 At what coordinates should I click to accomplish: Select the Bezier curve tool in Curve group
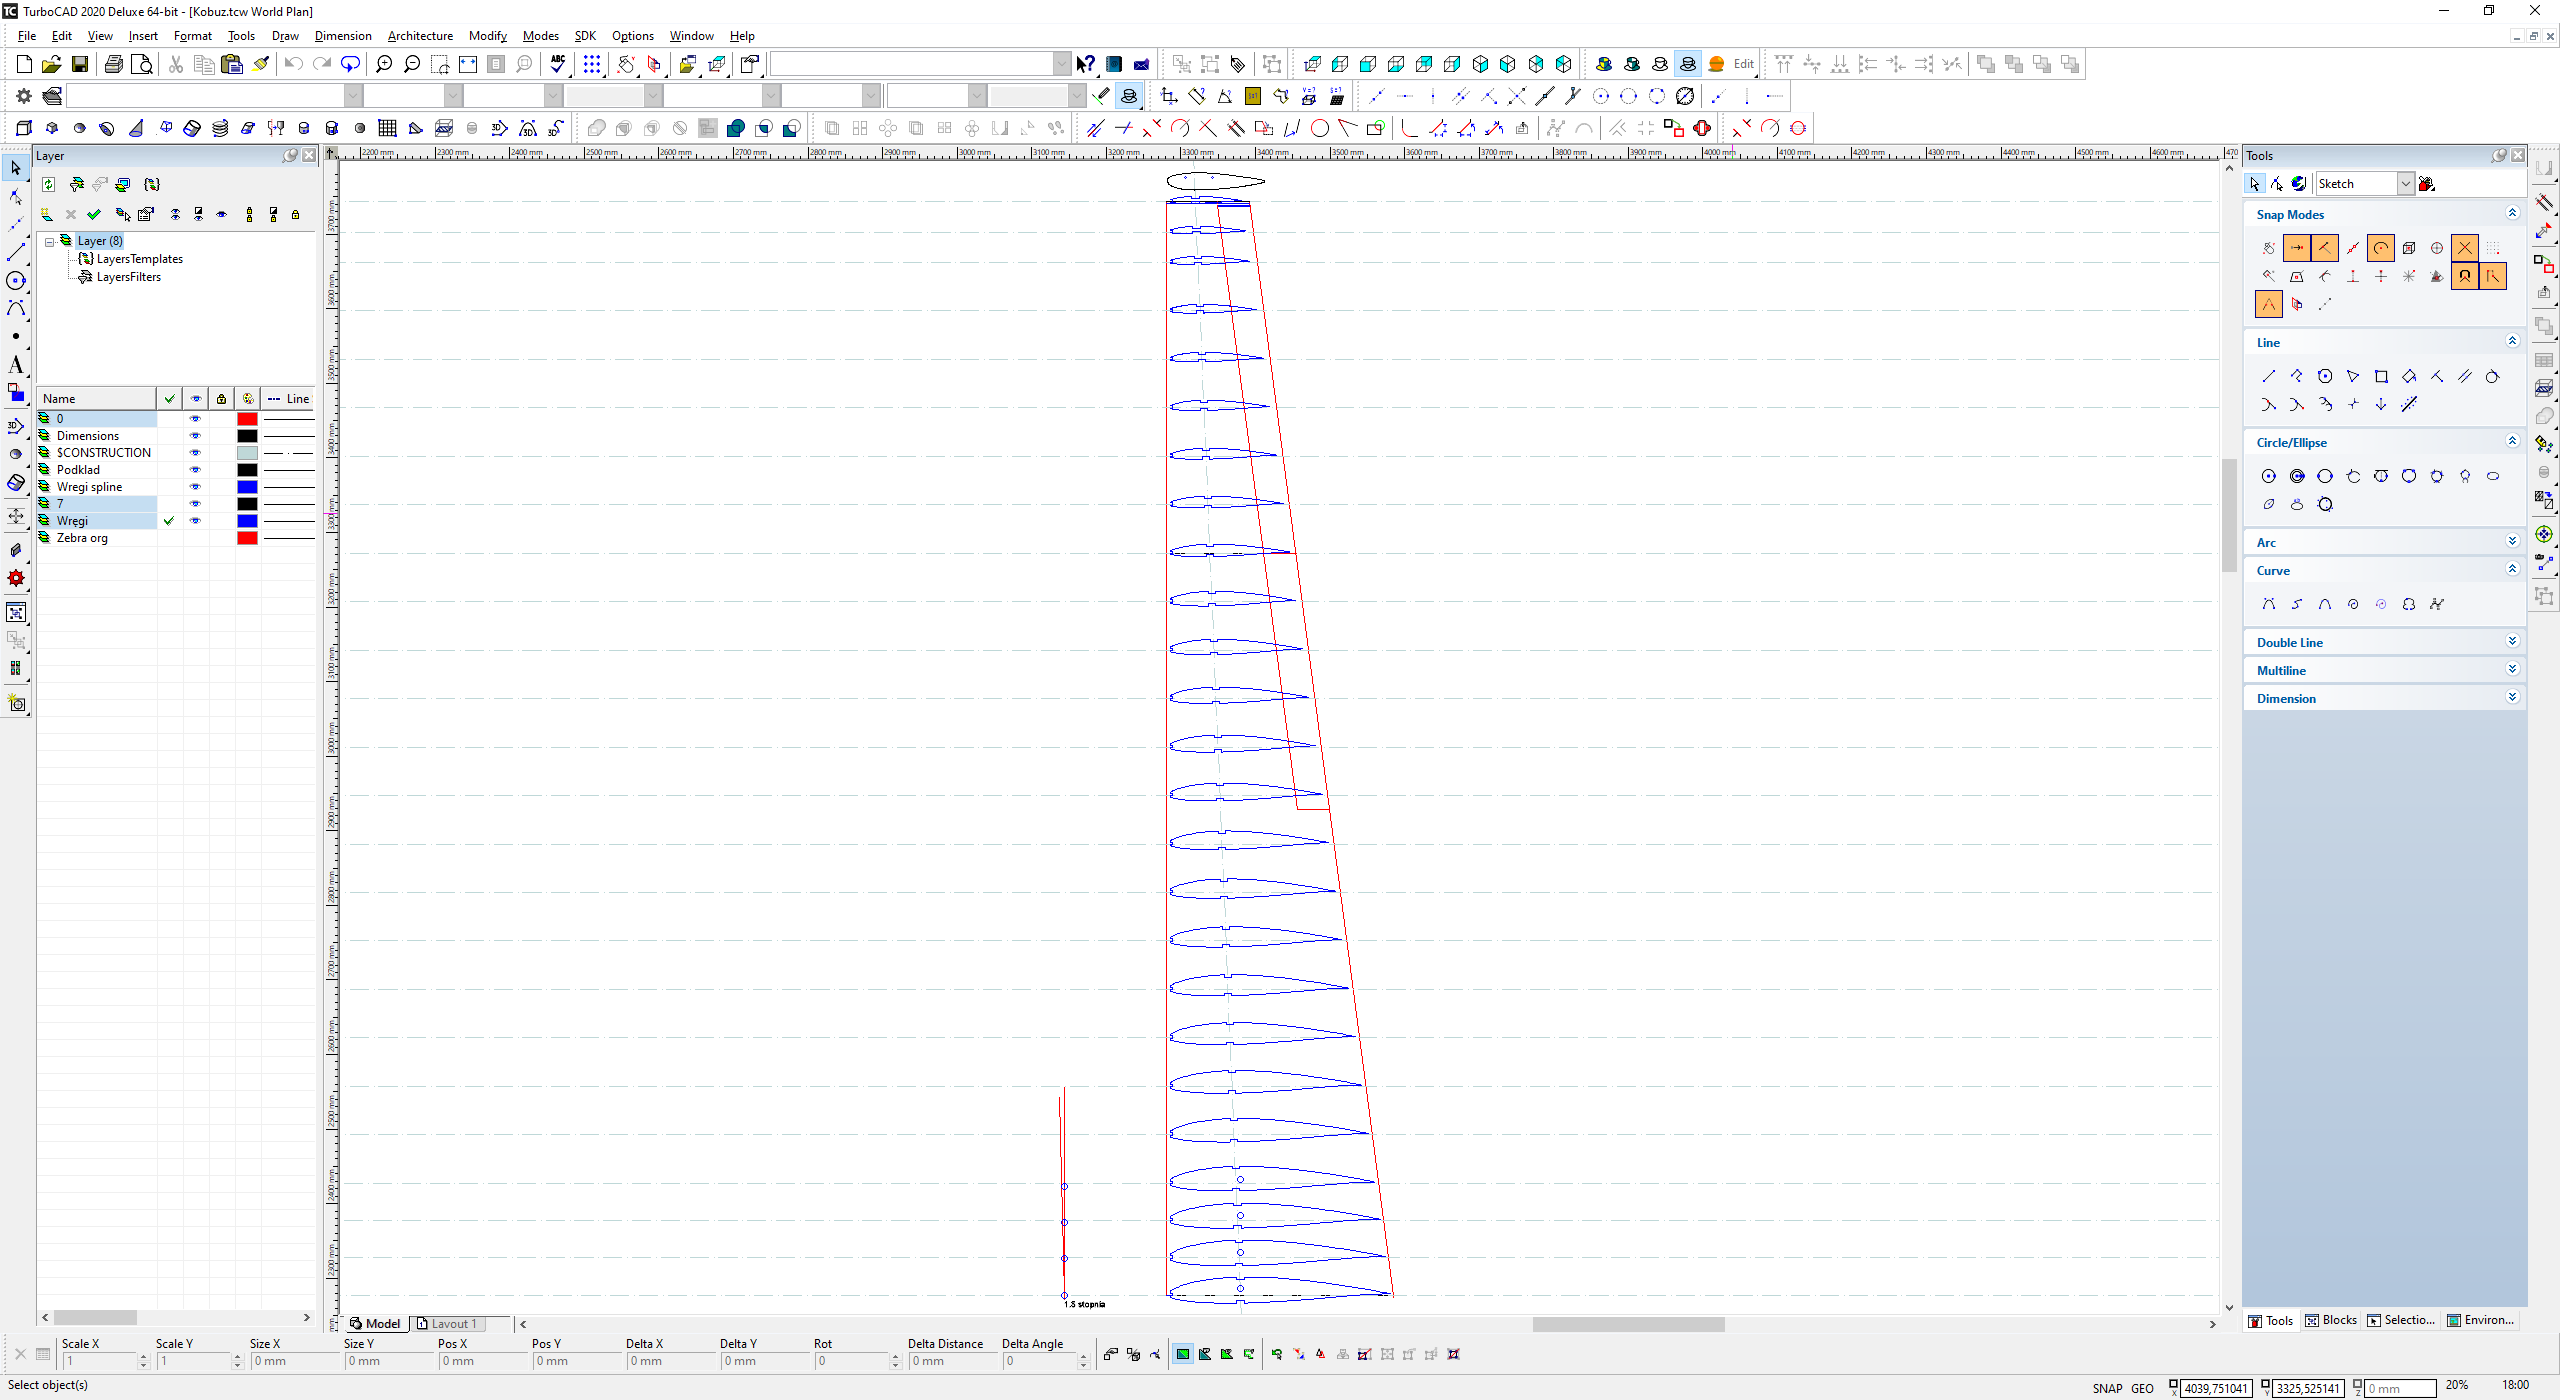(2269, 604)
